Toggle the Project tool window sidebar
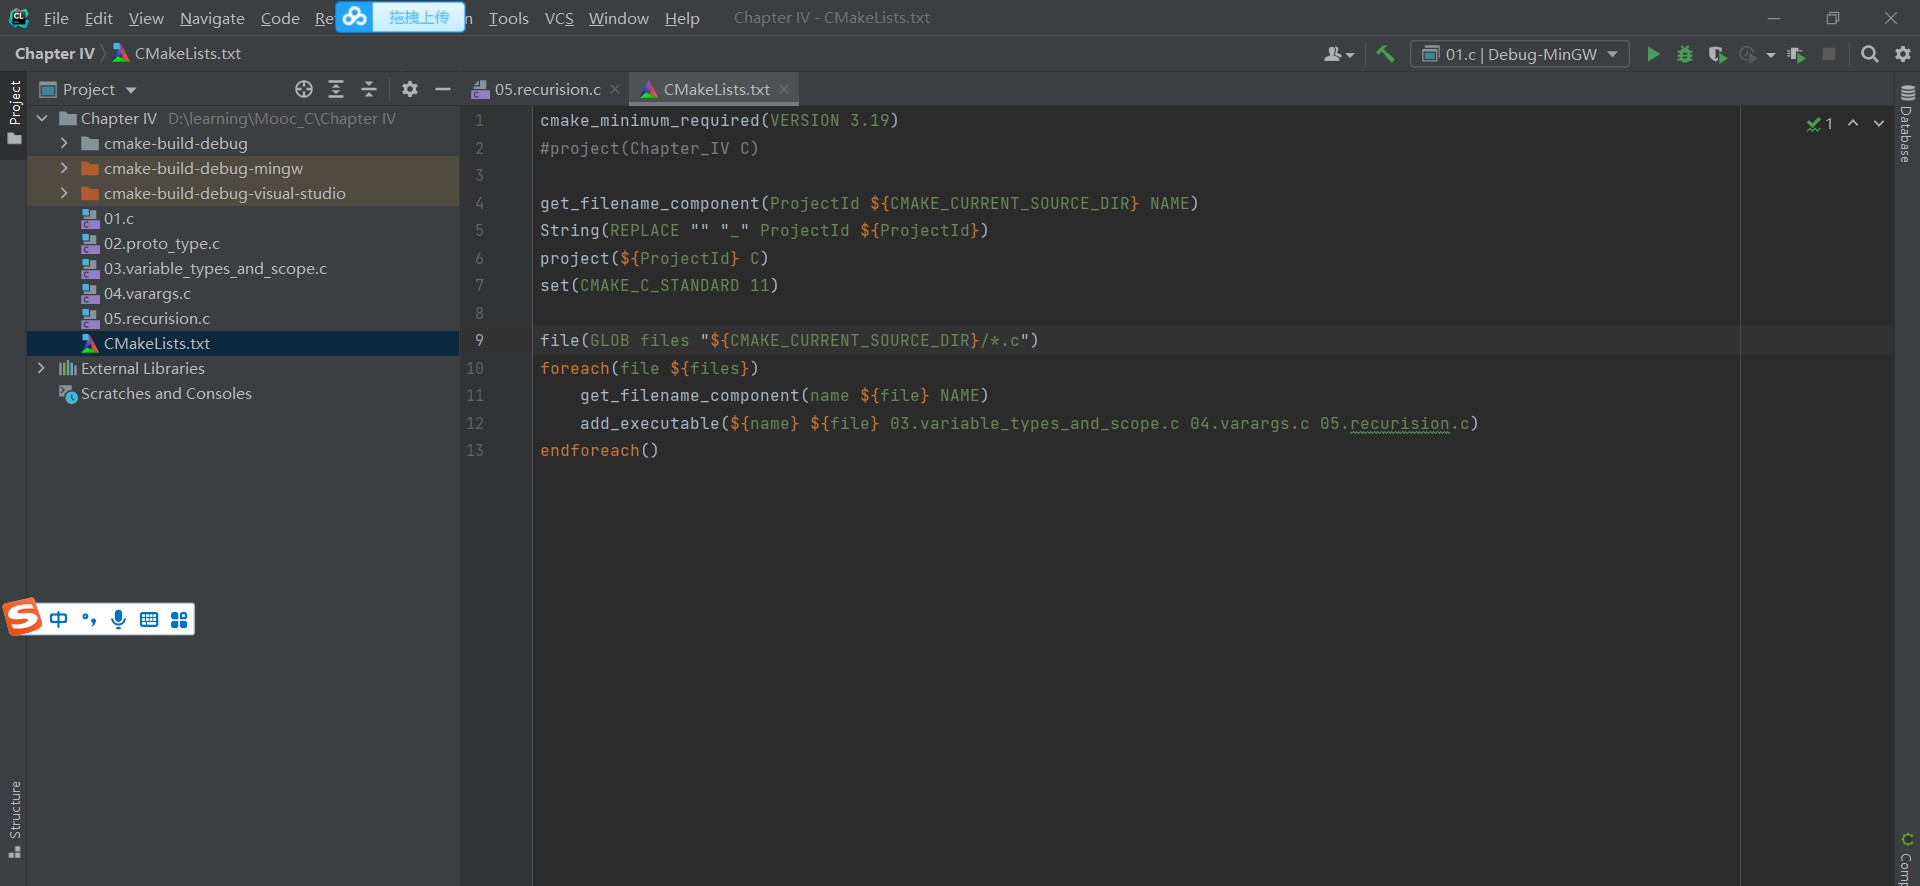 click(15, 111)
